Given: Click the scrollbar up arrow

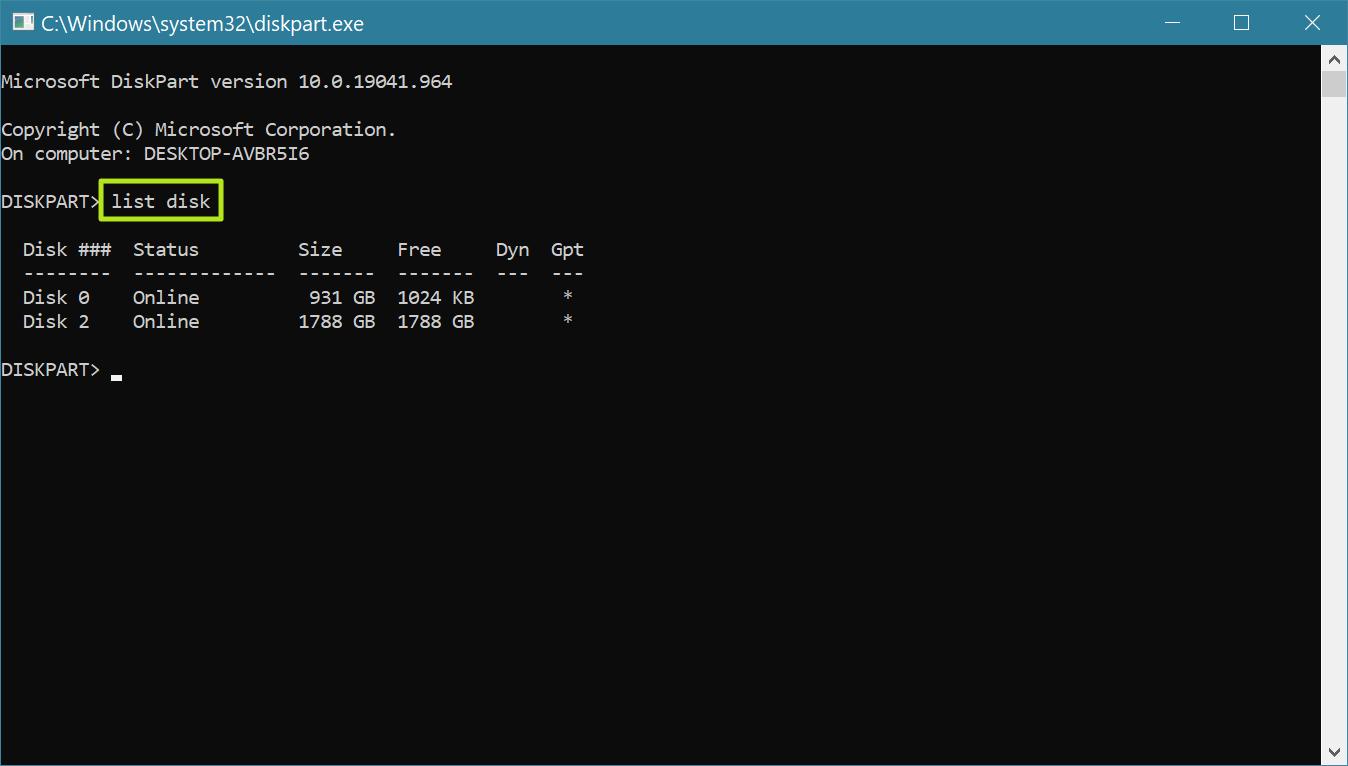Looking at the screenshot, I should (x=1334, y=58).
